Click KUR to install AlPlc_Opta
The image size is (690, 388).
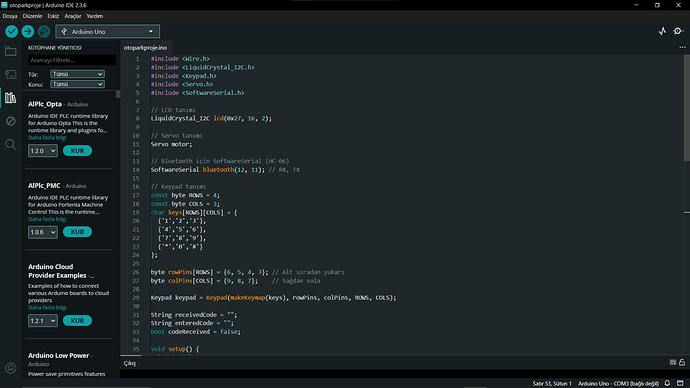77,150
